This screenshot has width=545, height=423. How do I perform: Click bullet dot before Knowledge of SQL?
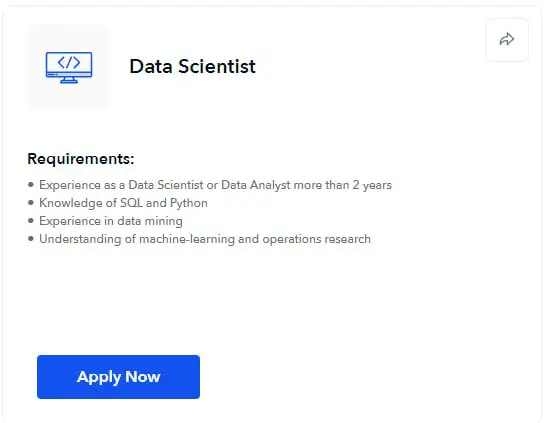point(31,203)
